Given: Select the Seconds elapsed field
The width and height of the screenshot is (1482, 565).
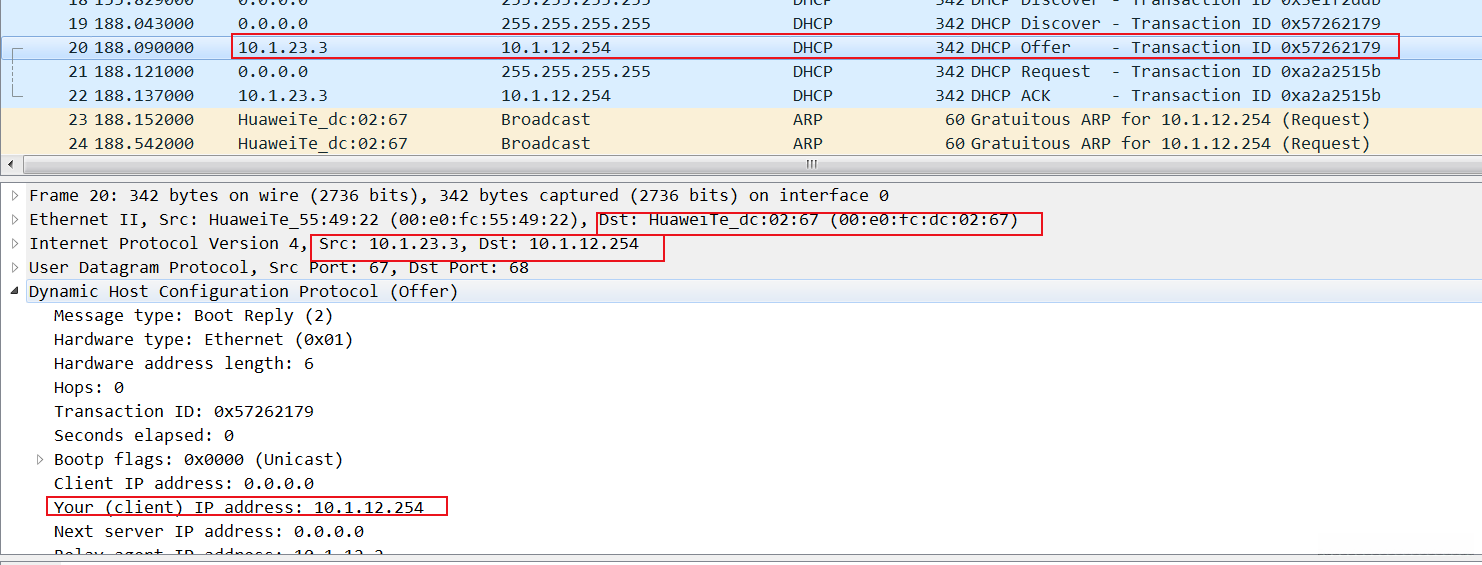Looking at the screenshot, I should [x=143, y=435].
